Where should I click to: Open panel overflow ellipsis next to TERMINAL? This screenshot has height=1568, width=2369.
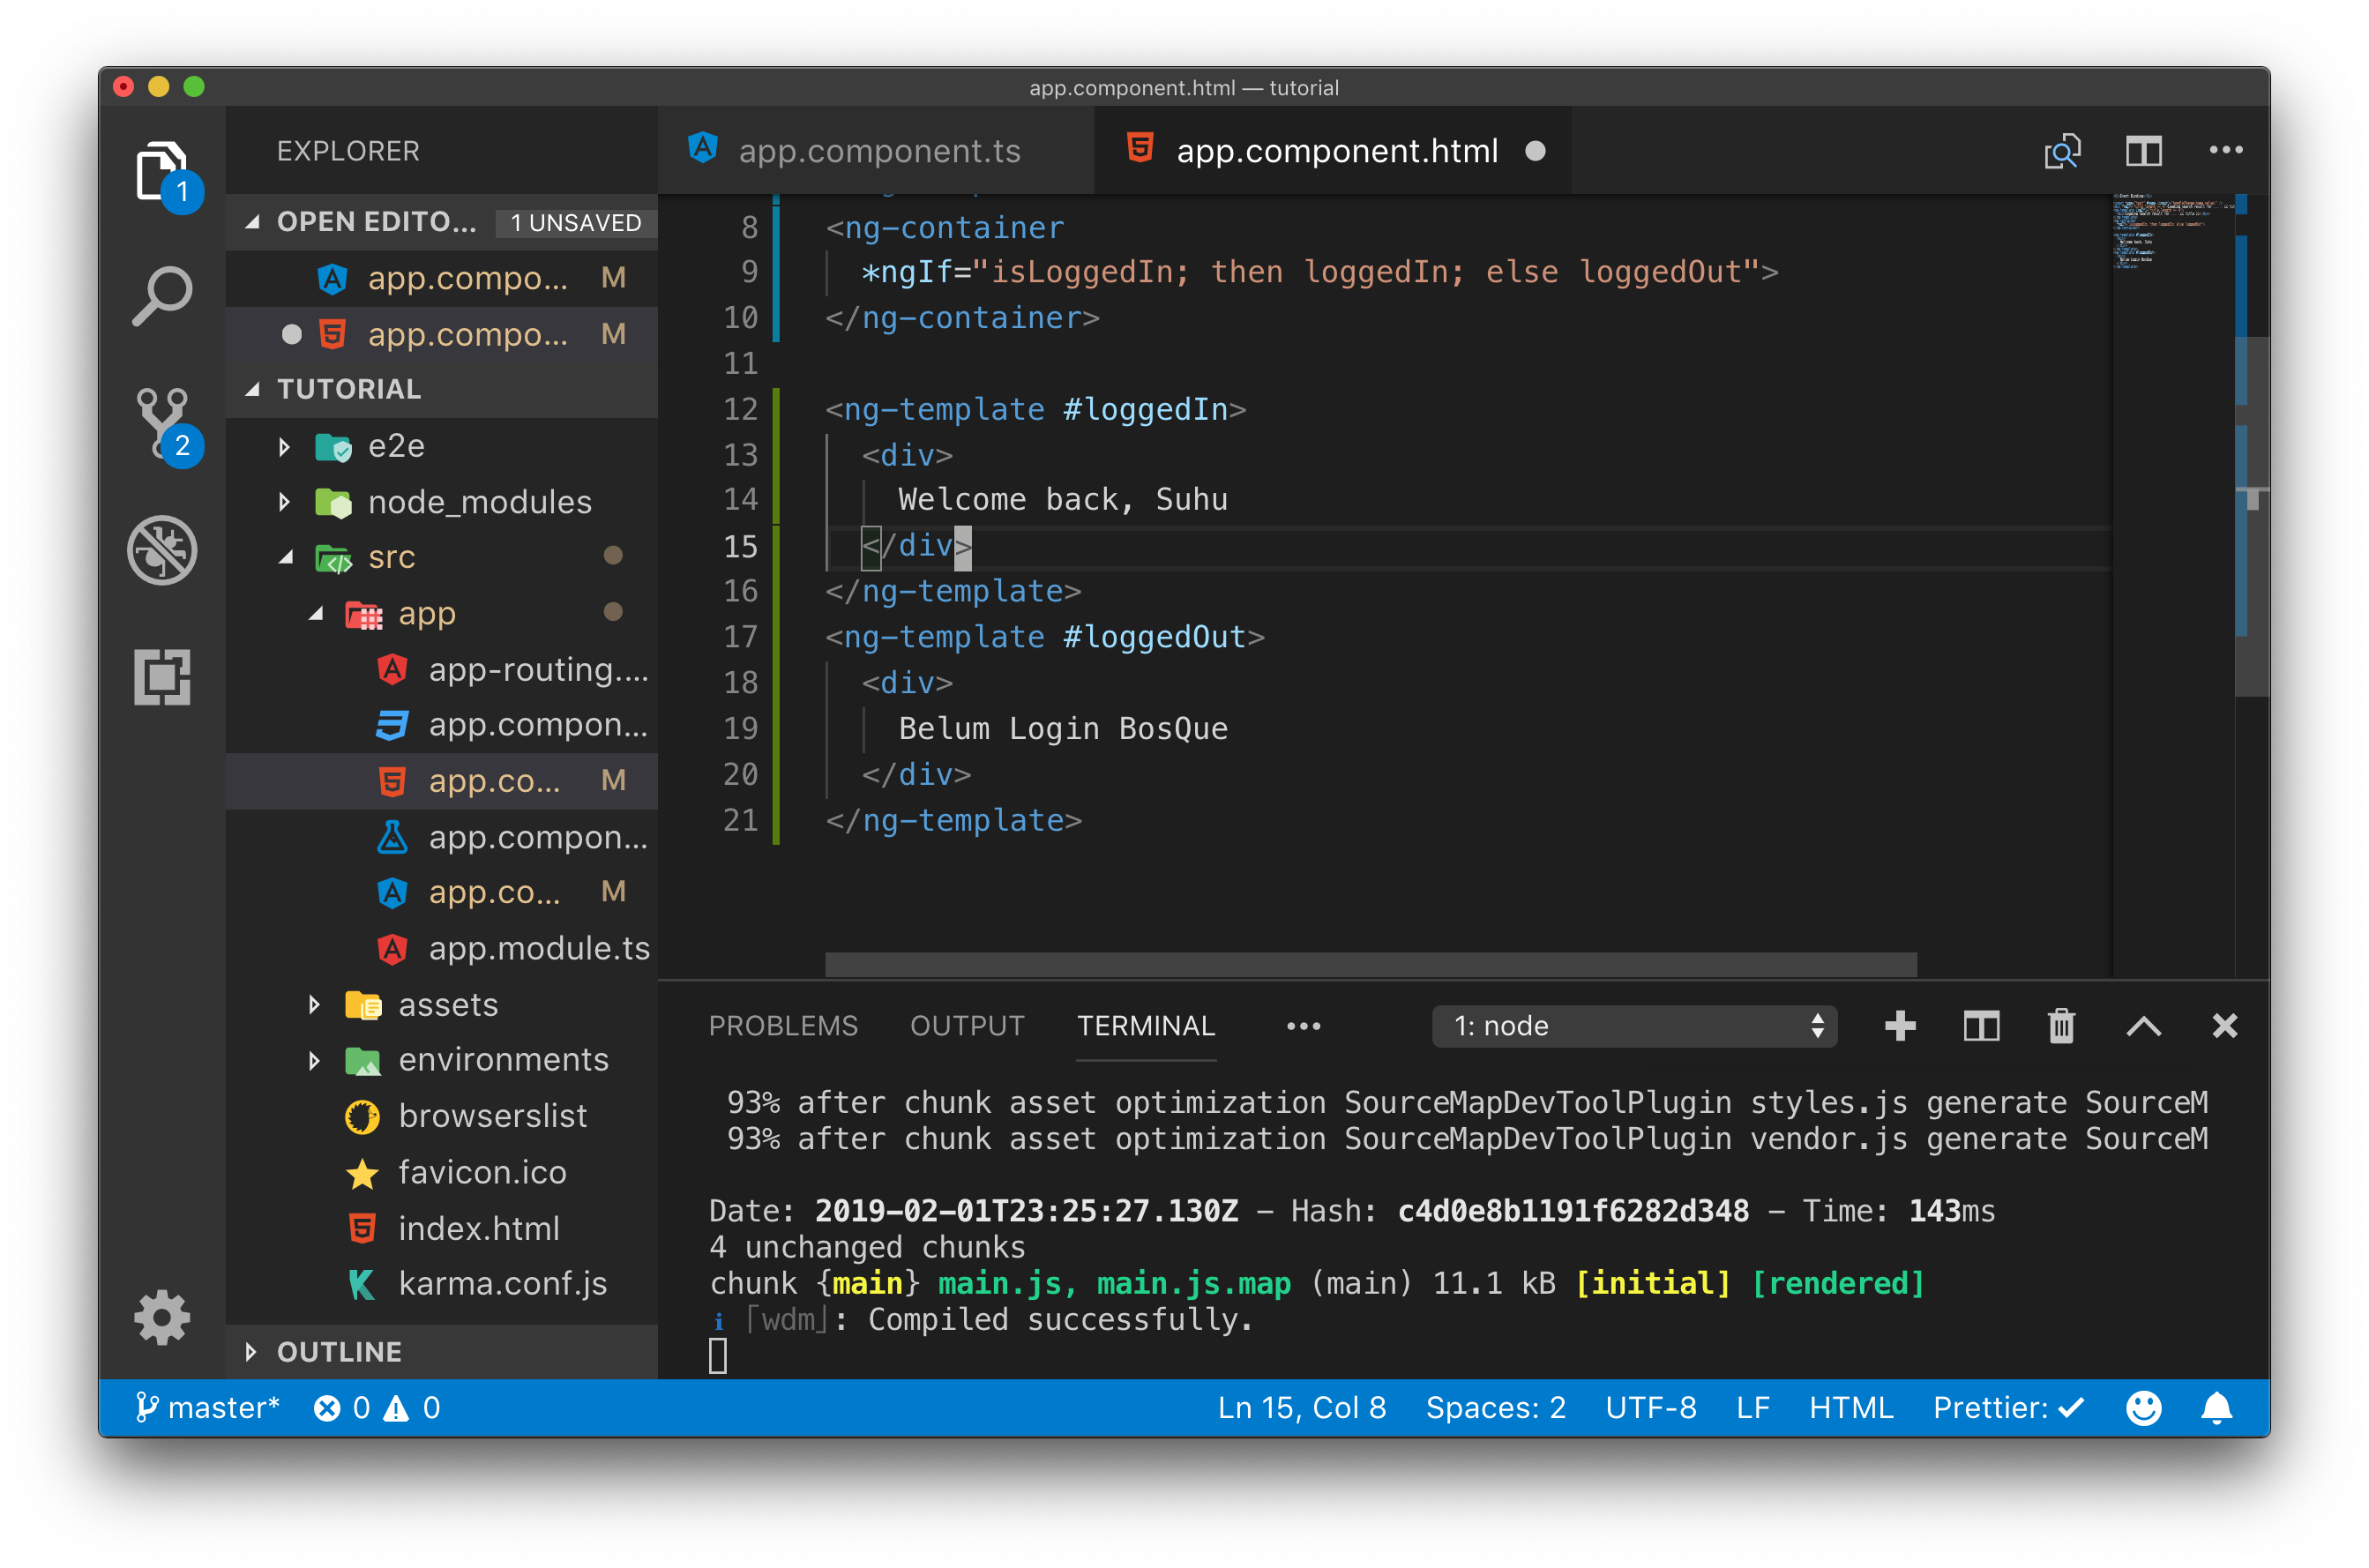(x=1304, y=1026)
